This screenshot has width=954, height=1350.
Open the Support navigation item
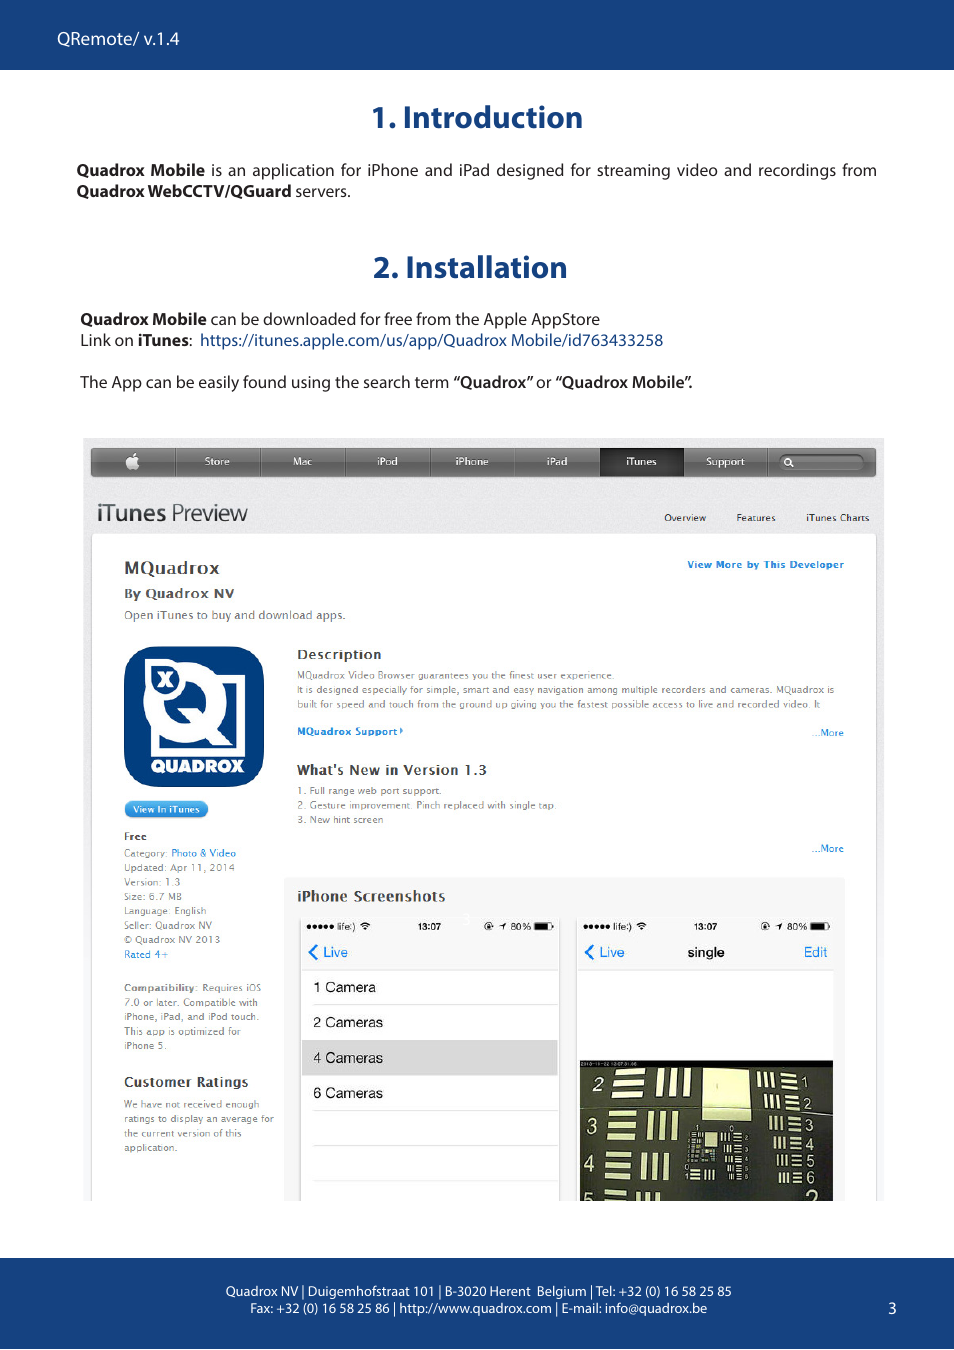coord(725,462)
